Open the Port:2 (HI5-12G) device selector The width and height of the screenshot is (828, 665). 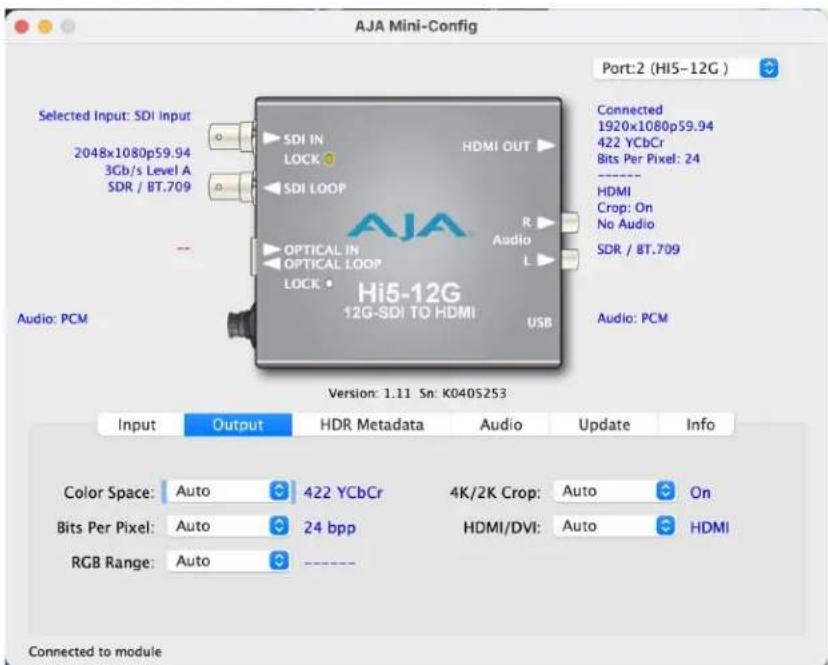[685, 68]
